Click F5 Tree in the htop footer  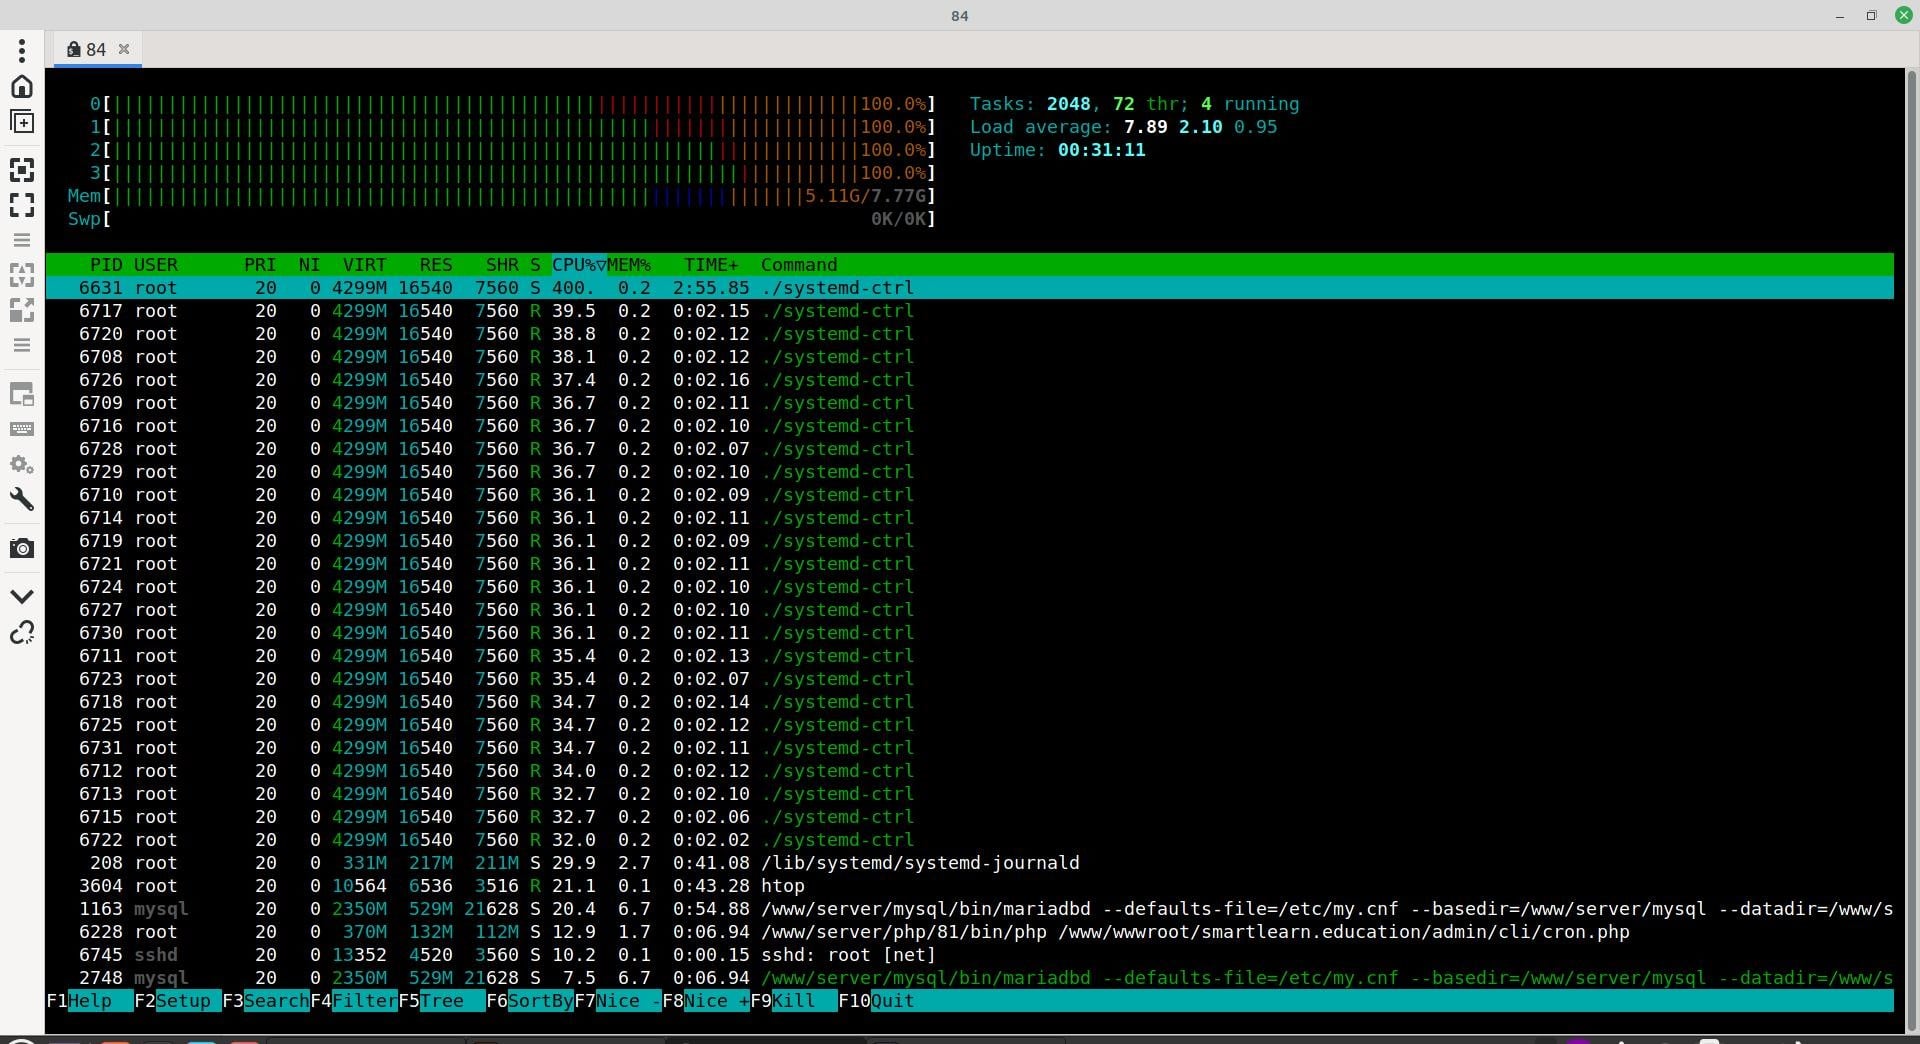pyautogui.click(x=440, y=1001)
